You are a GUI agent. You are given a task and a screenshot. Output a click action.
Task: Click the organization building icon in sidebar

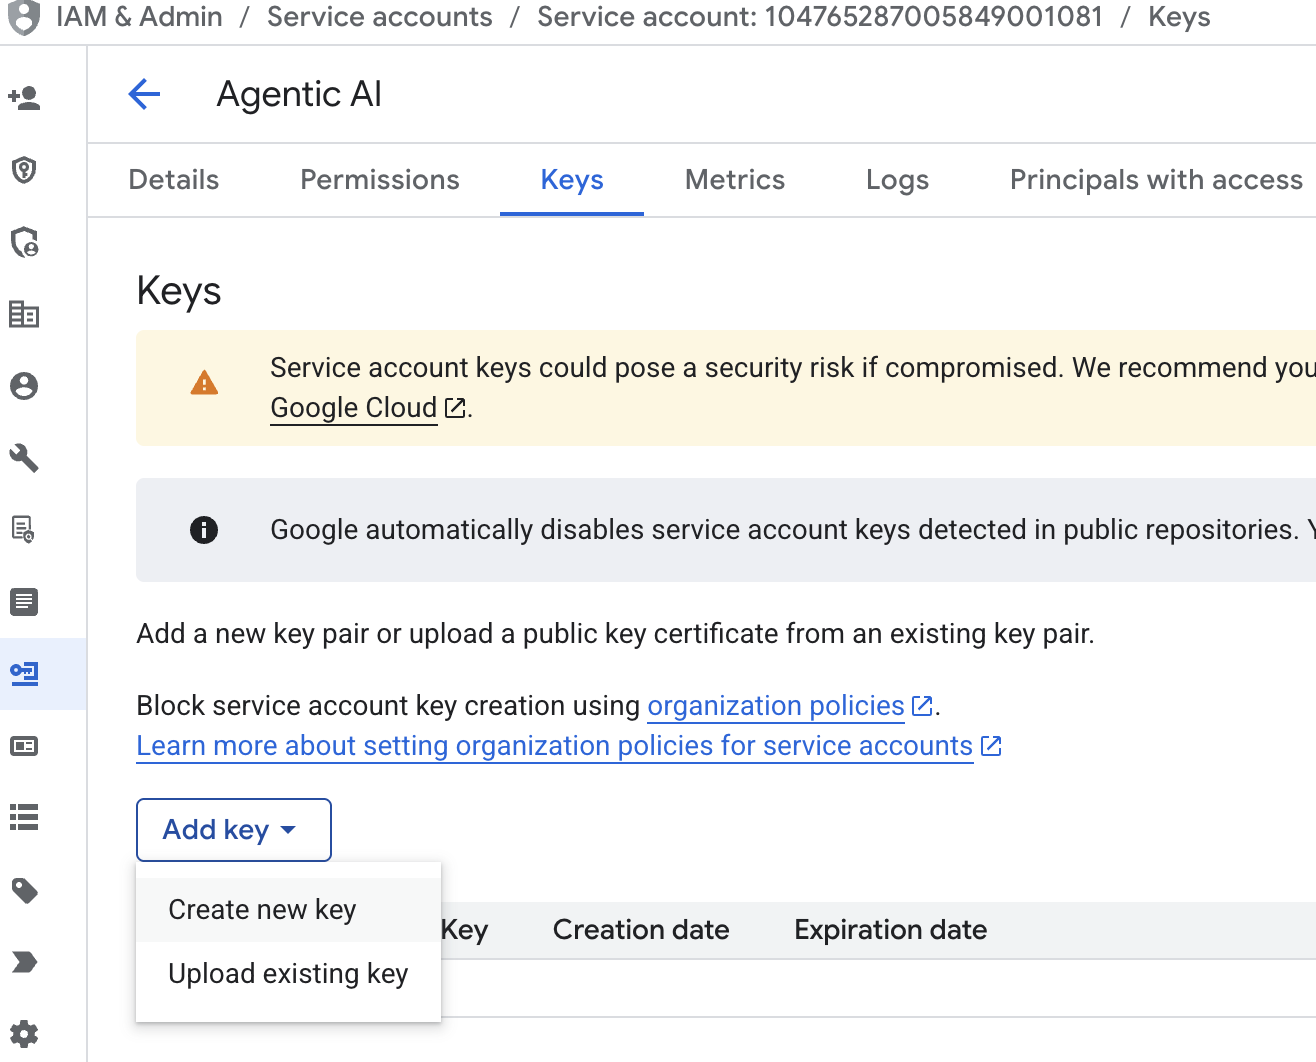point(24,314)
